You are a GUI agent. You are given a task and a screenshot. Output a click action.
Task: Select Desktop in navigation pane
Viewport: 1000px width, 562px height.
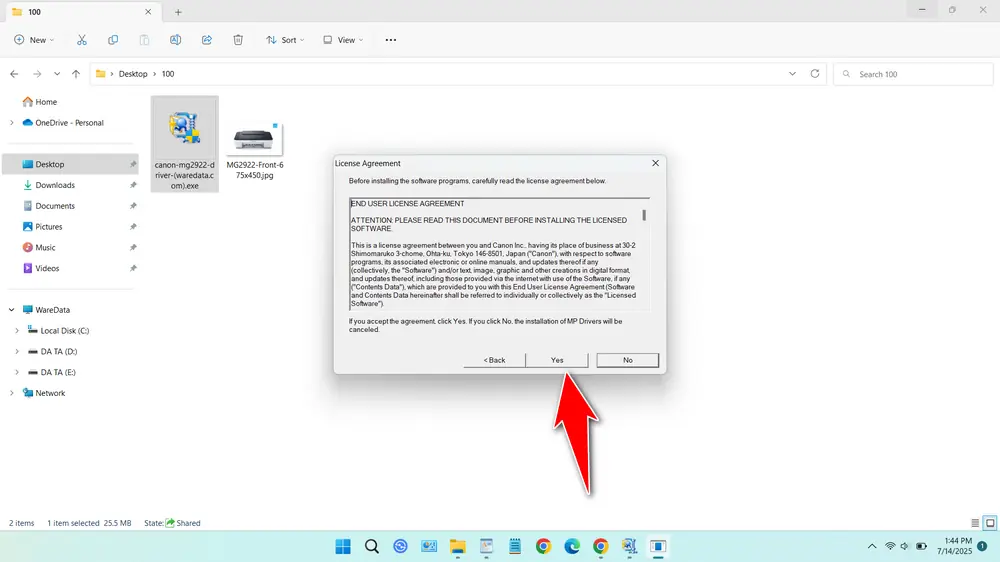pos(70,164)
